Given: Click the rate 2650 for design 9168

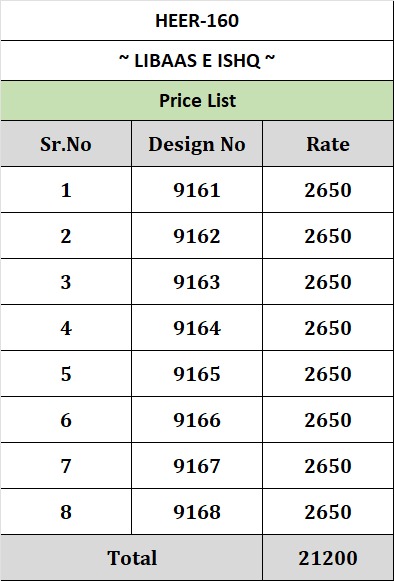Looking at the screenshot, I should click(328, 511).
